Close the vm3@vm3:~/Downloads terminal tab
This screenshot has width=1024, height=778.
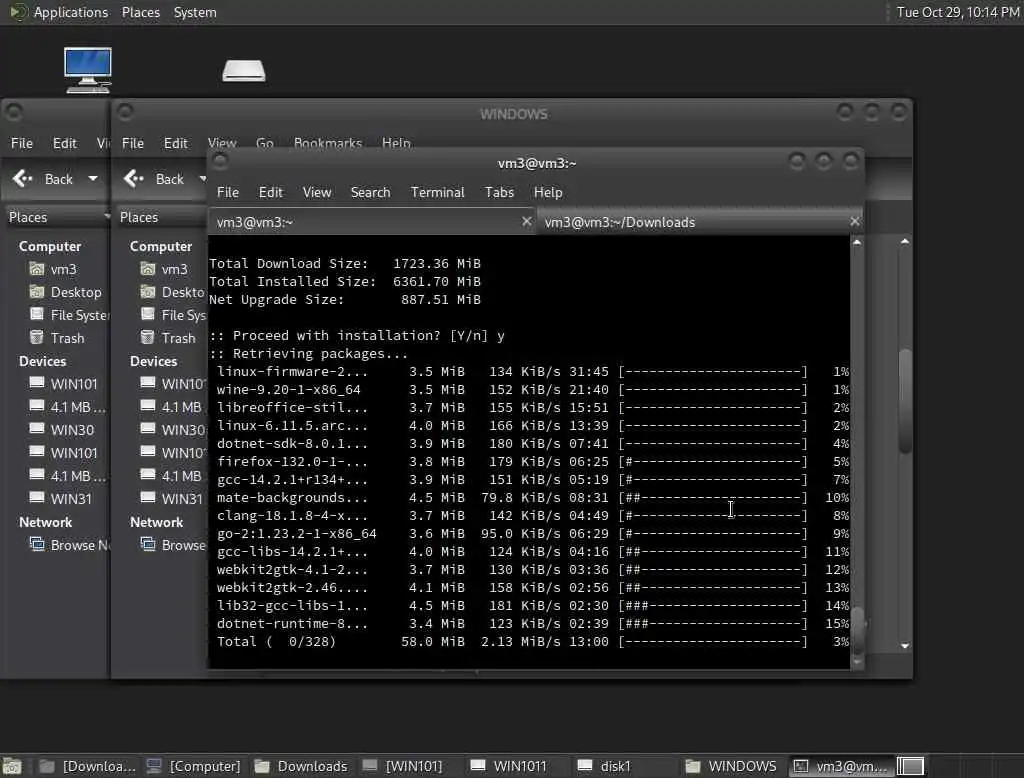click(x=854, y=221)
